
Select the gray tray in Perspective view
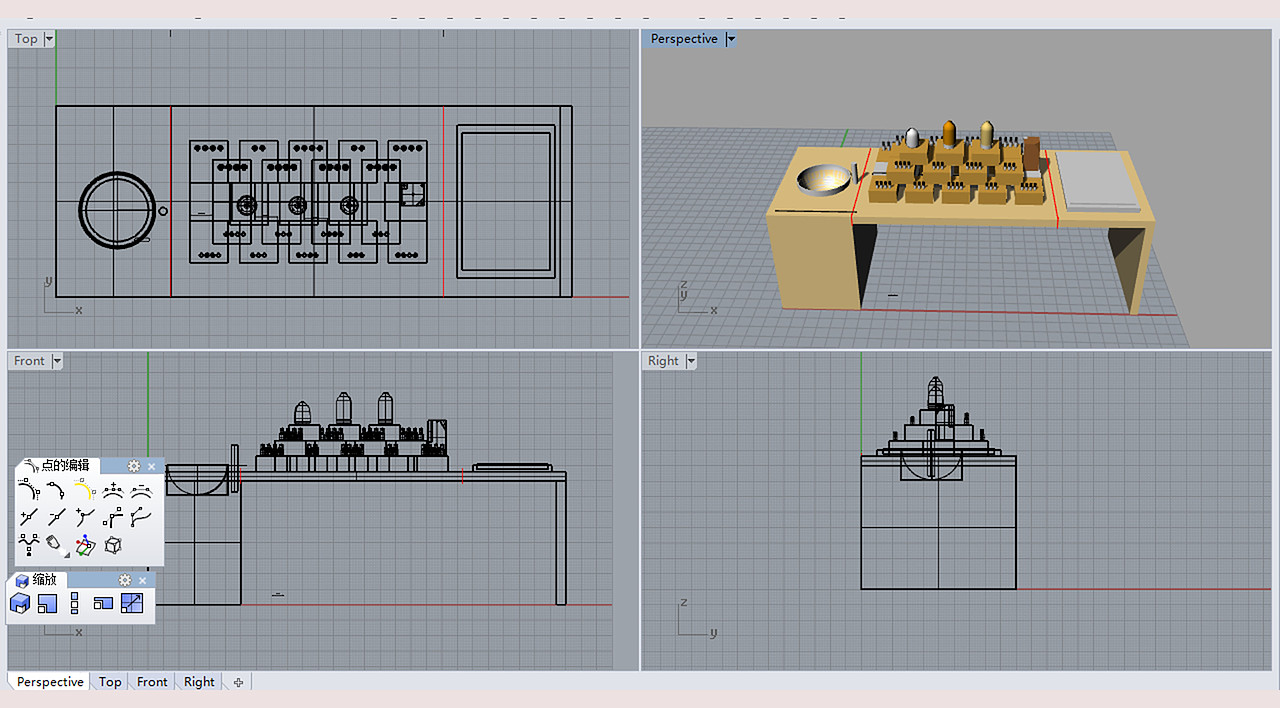pos(1098,180)
